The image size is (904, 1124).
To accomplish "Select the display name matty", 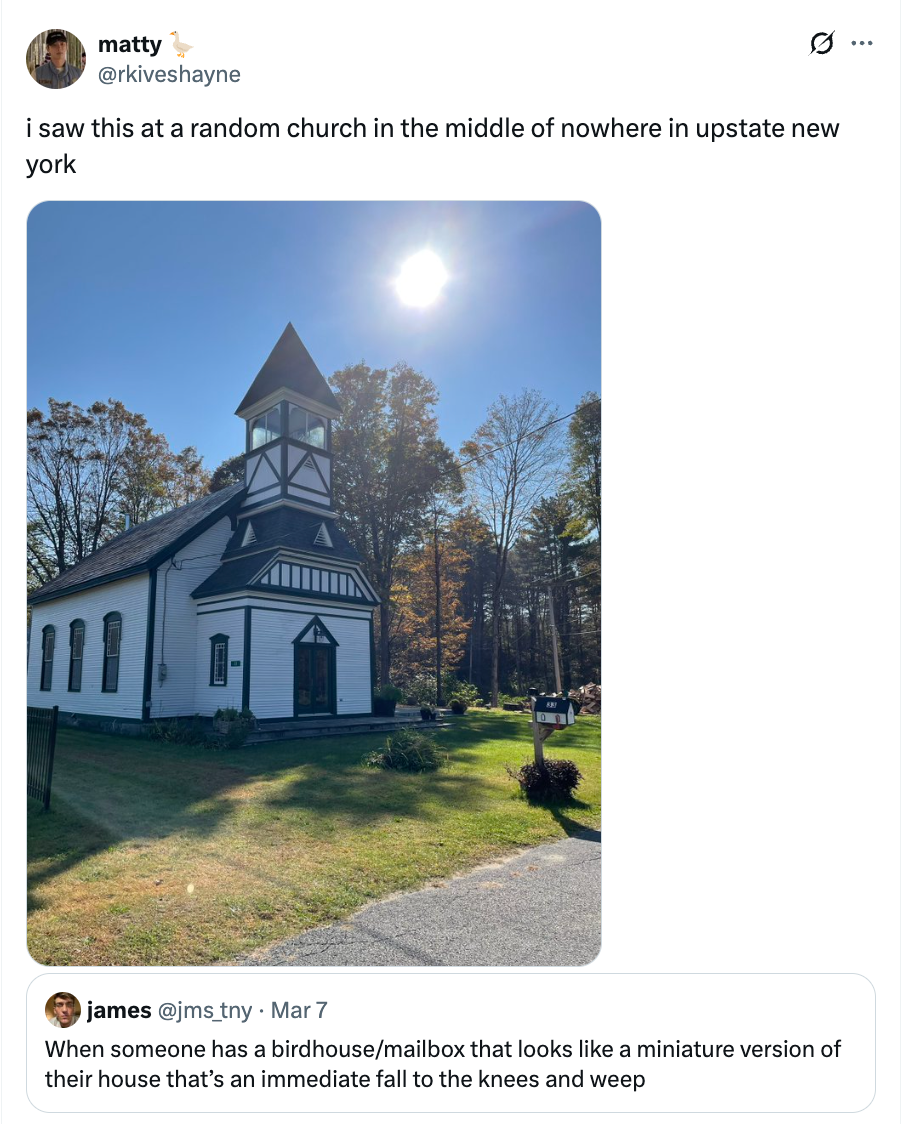I will click(130, 43).
